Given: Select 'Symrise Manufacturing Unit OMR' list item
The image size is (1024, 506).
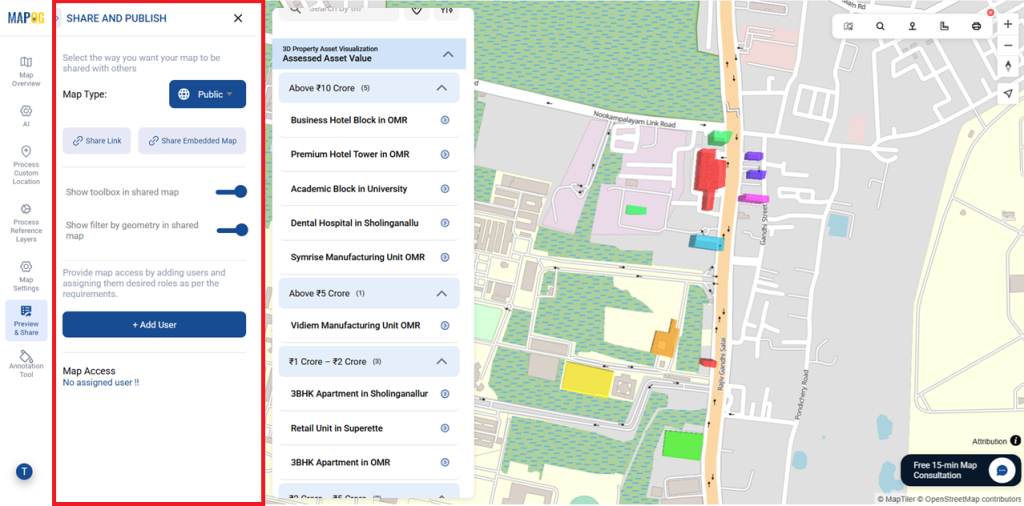Looking at the screenshot, I should 369,257.
